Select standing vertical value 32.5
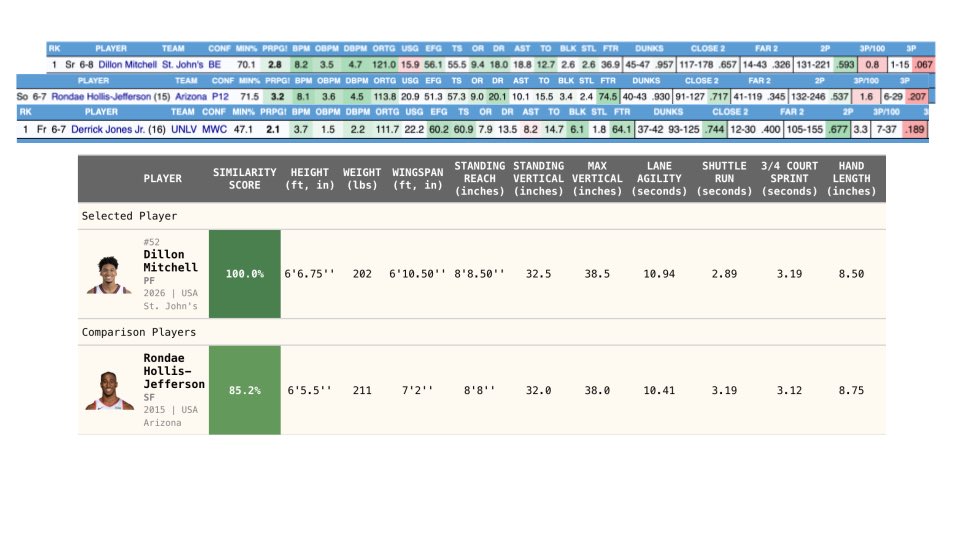The image size is (960, 540). 538,274
